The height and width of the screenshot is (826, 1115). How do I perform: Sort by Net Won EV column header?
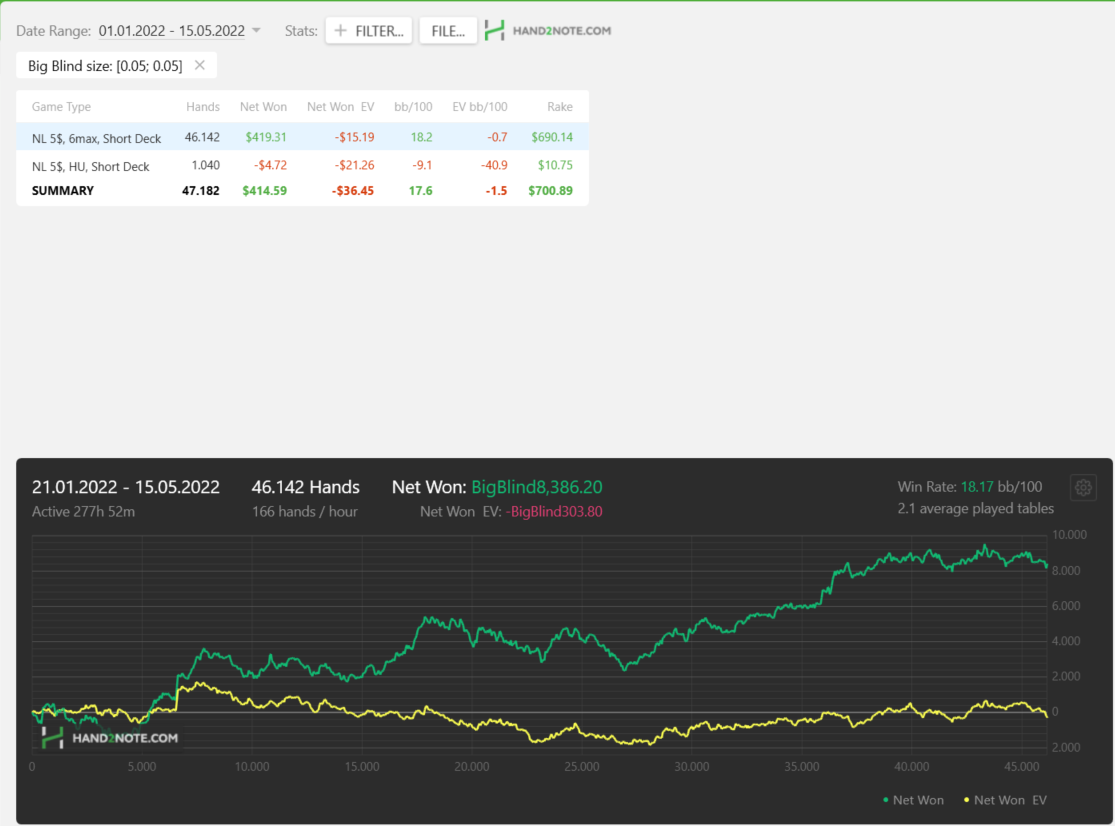pos(341,107)
